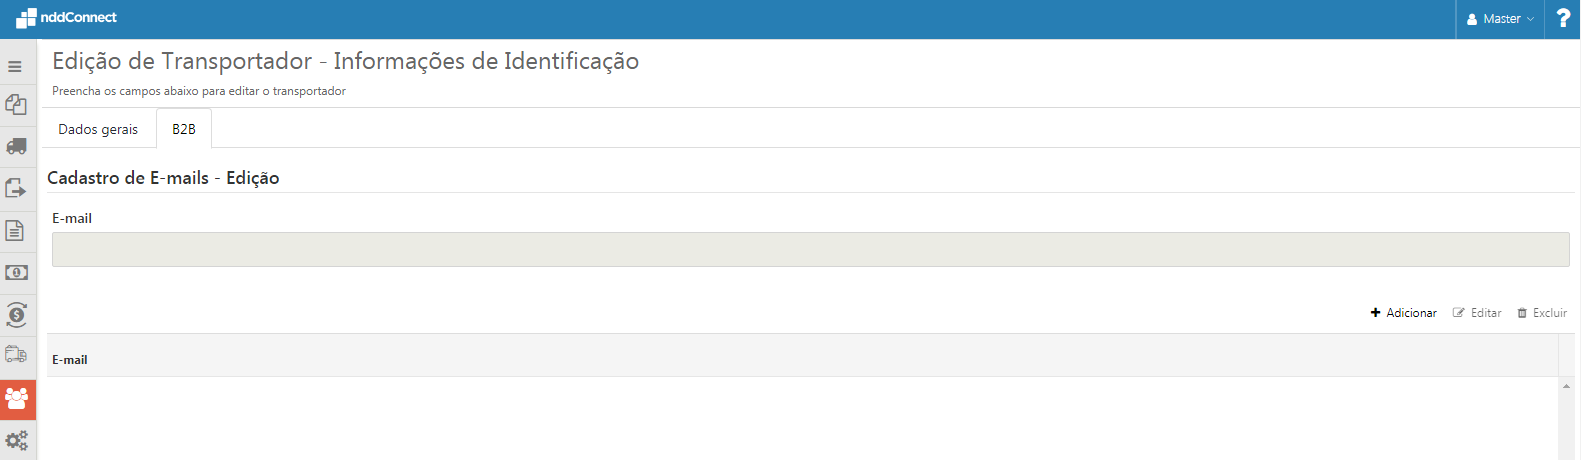Click the Editar button
This screenshot has height=460, width=1581.
point(1477,313)
